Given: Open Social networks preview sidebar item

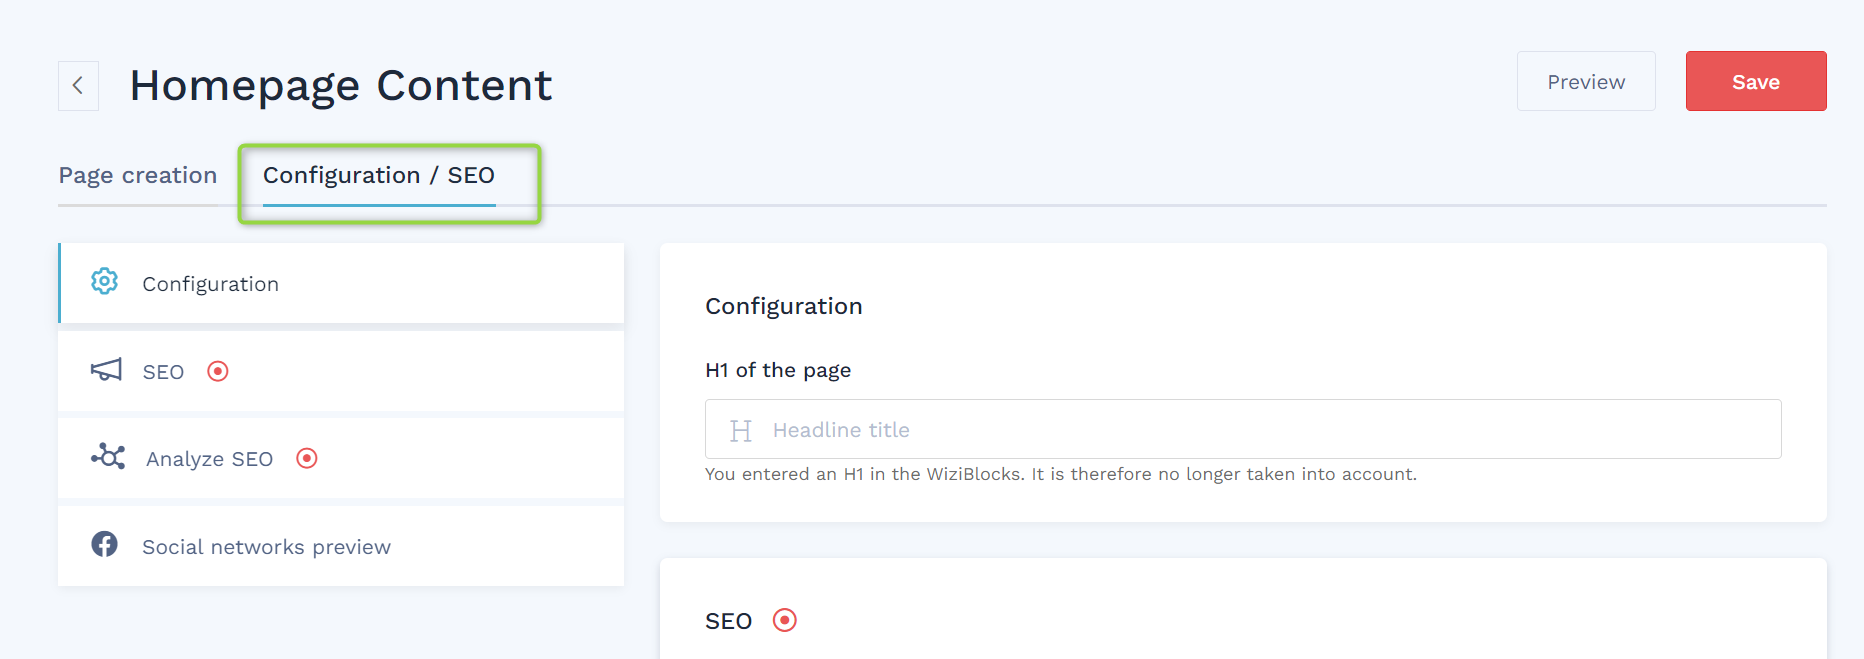Looking at the screenshot, I should click(341, 546).
